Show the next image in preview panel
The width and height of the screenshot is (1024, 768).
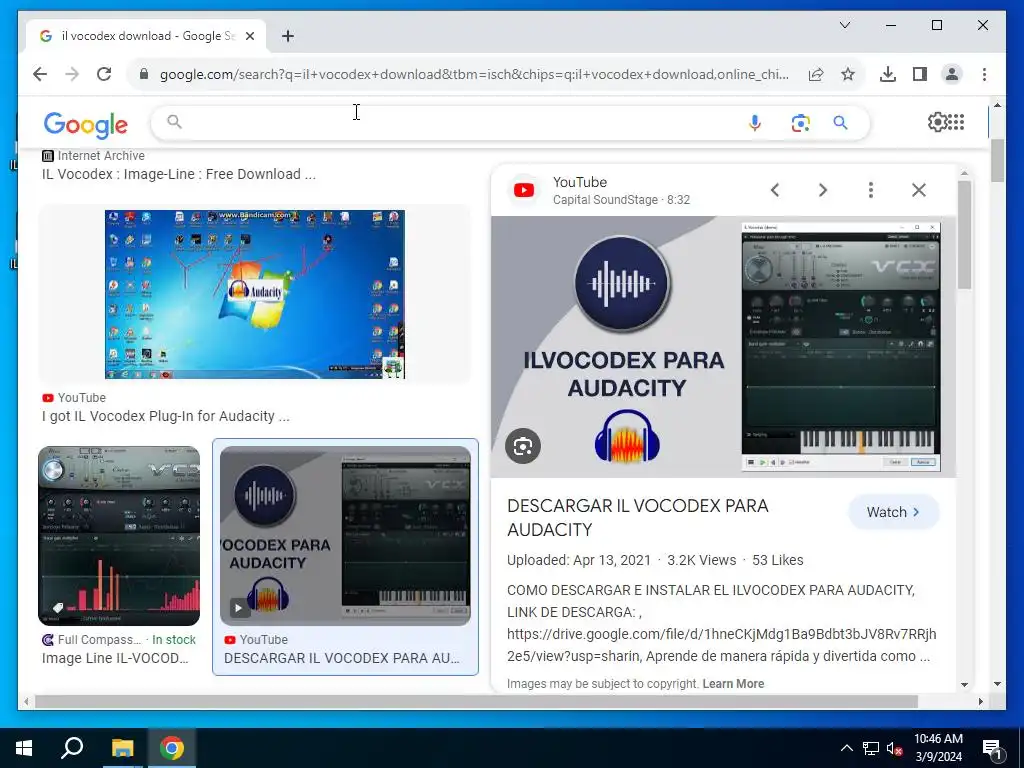(823, 190)
